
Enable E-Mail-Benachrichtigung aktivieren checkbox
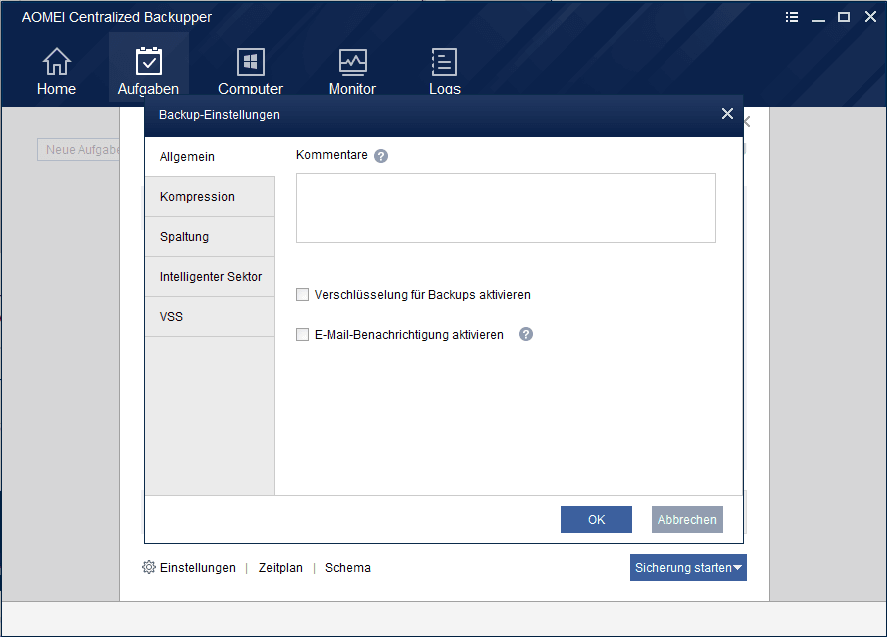303,335
